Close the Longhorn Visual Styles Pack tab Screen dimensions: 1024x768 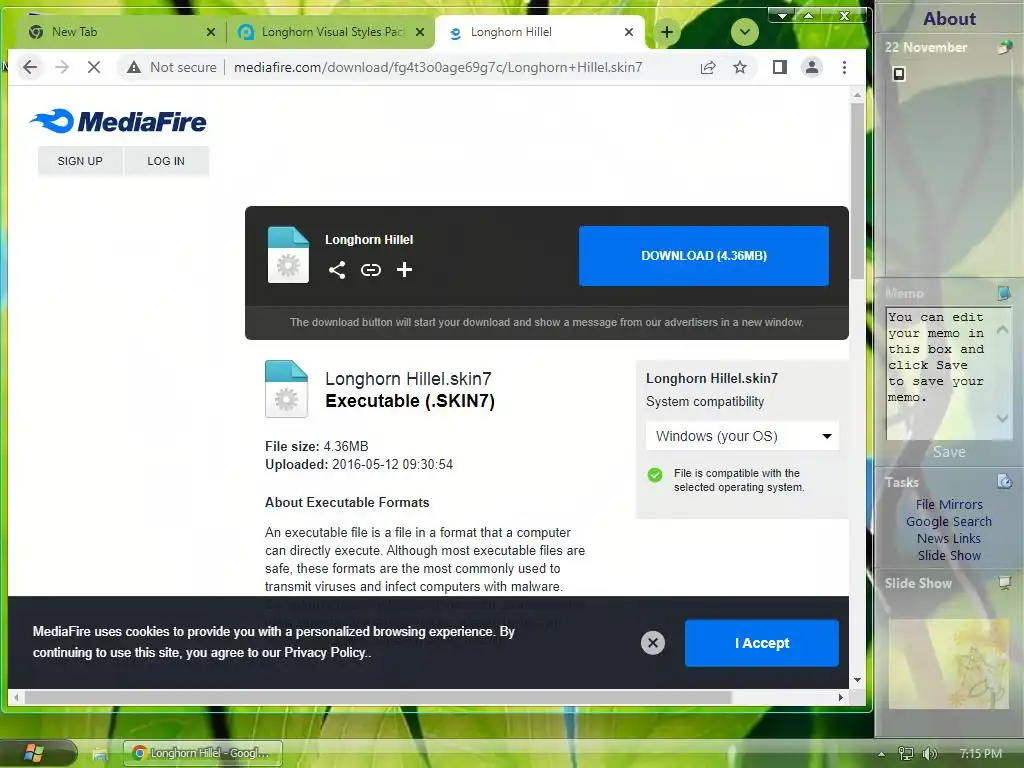click(x=420, y=32)
